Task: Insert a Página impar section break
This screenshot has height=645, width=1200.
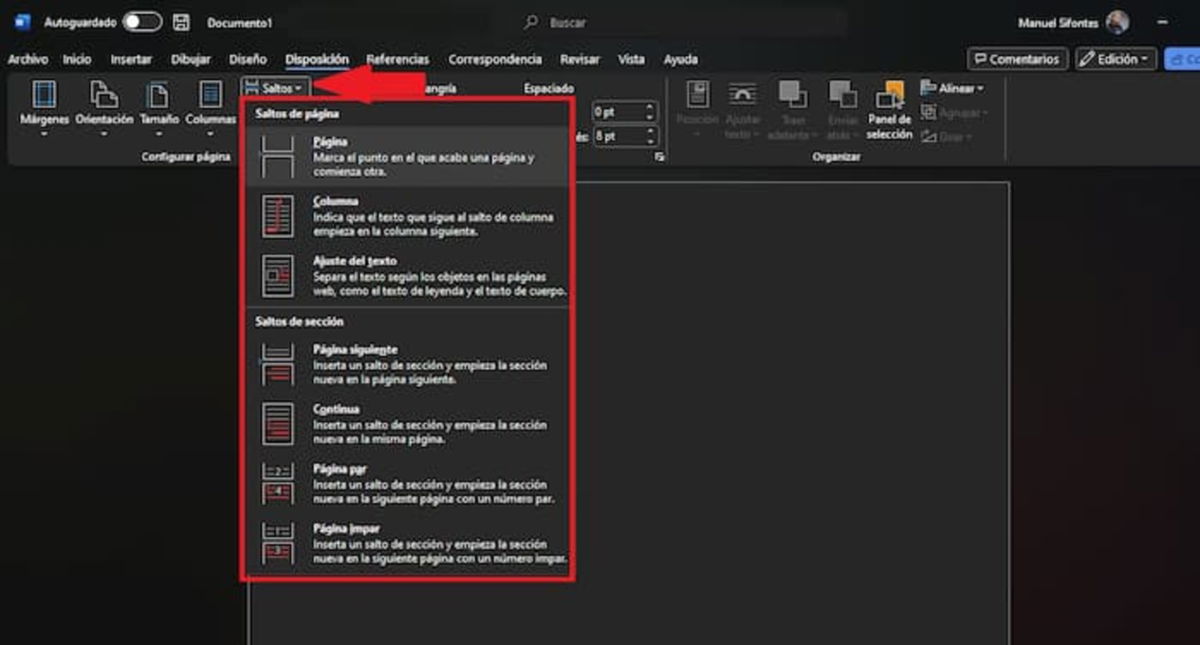Action: tap(407, 542)
